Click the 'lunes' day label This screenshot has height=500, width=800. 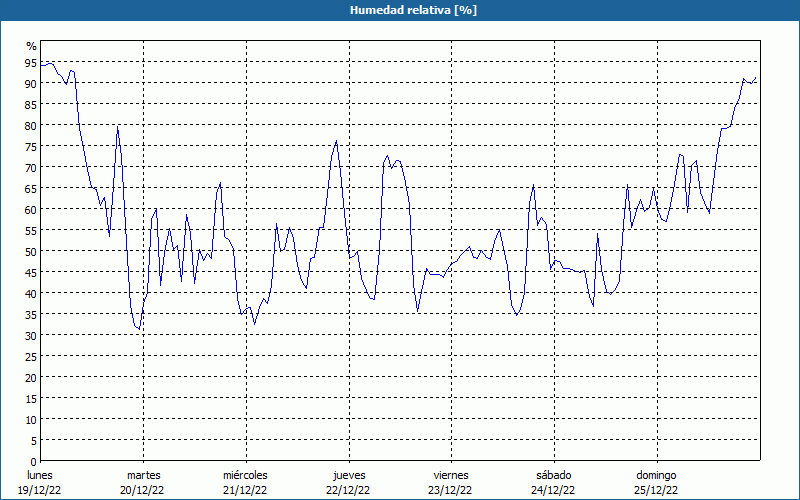[x=40, y=476]
